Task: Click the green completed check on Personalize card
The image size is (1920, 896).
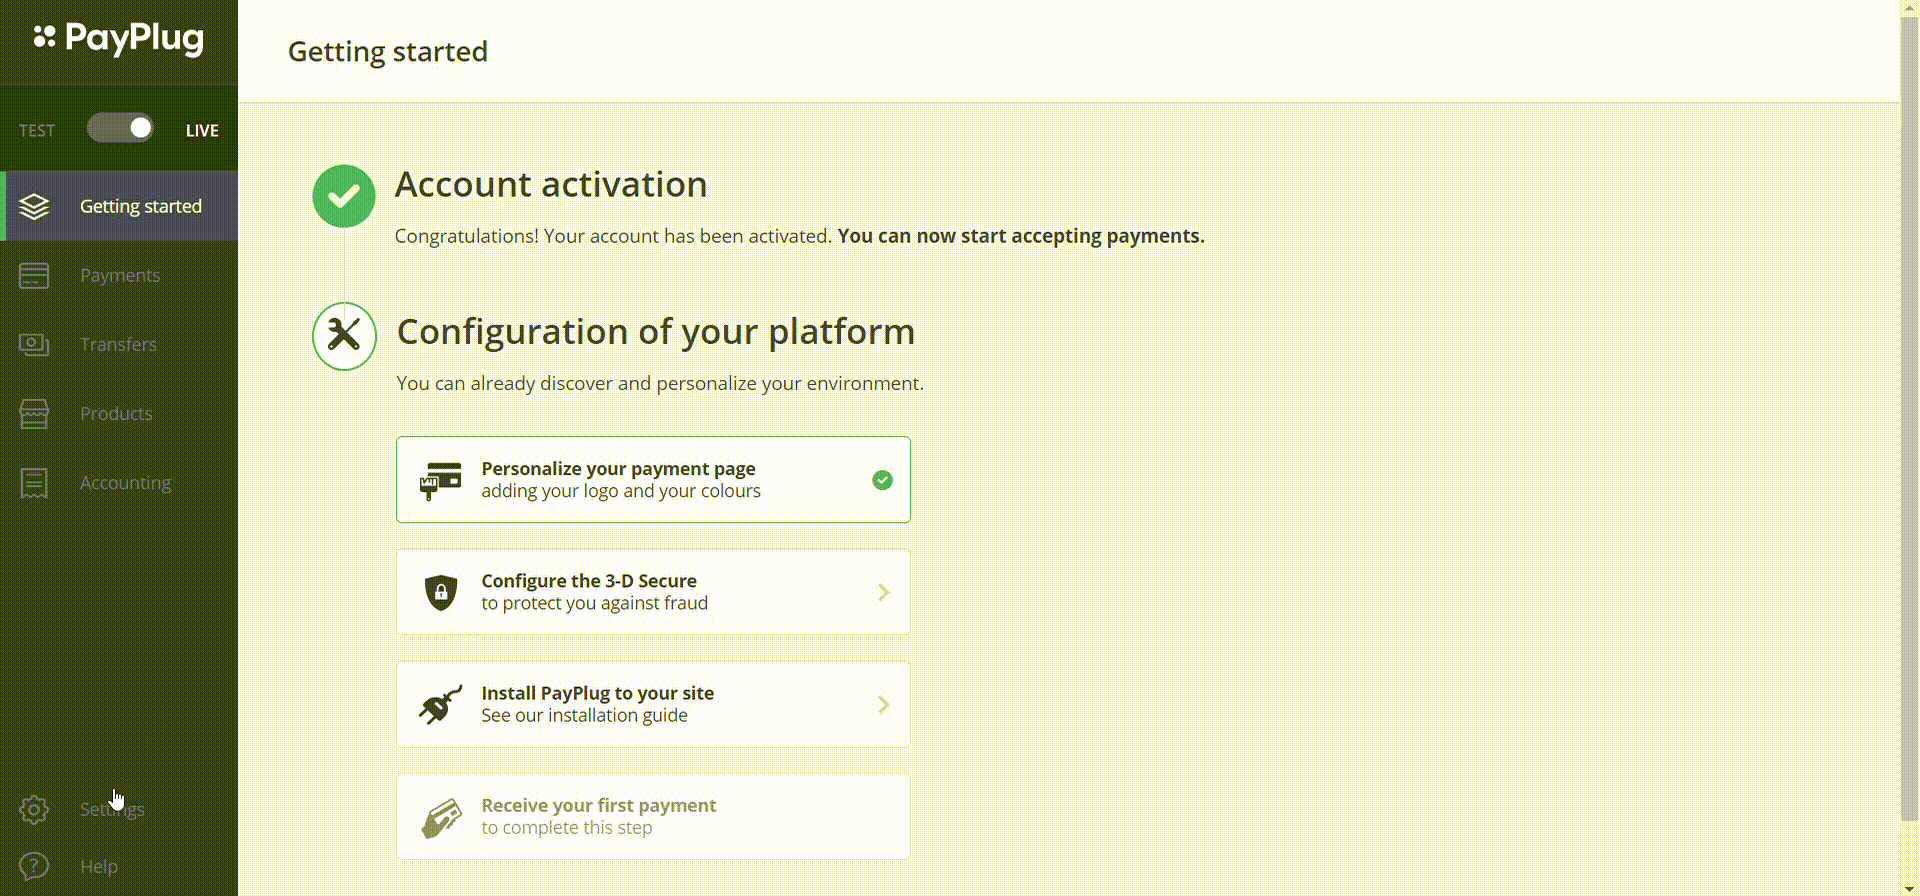Action: click(x=882, y=480)
